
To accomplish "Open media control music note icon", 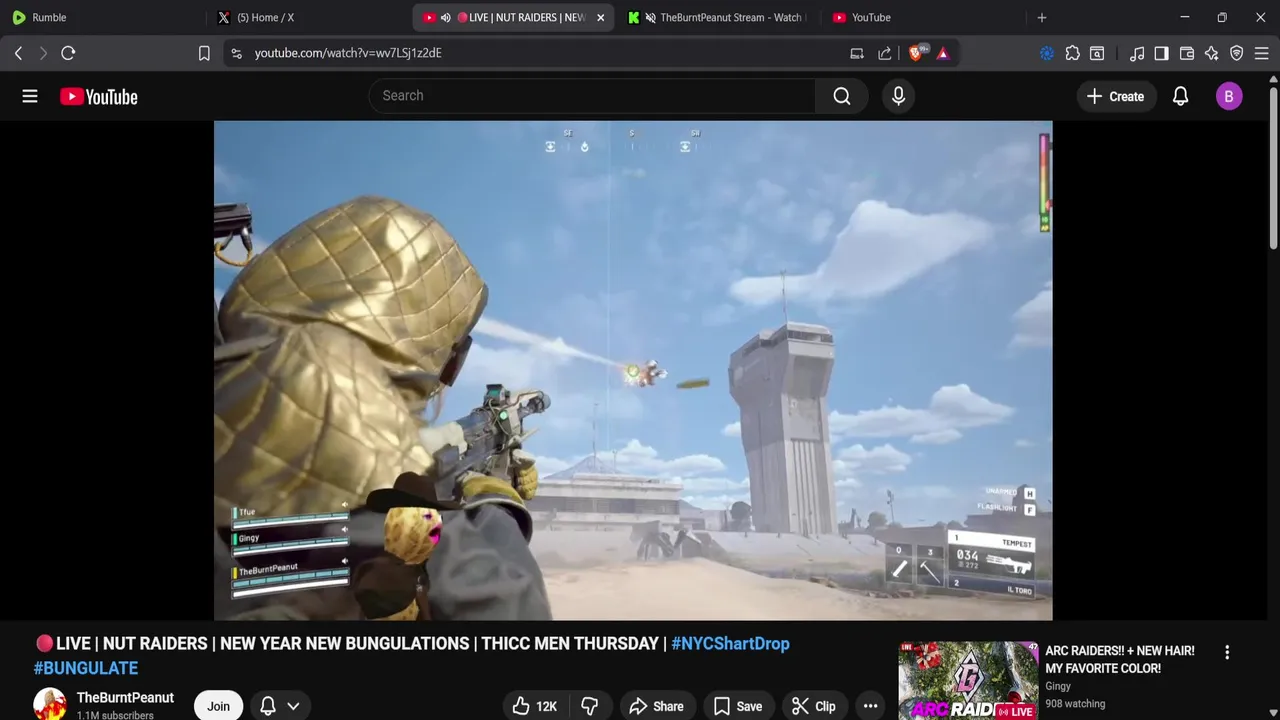I will 1137,53.
